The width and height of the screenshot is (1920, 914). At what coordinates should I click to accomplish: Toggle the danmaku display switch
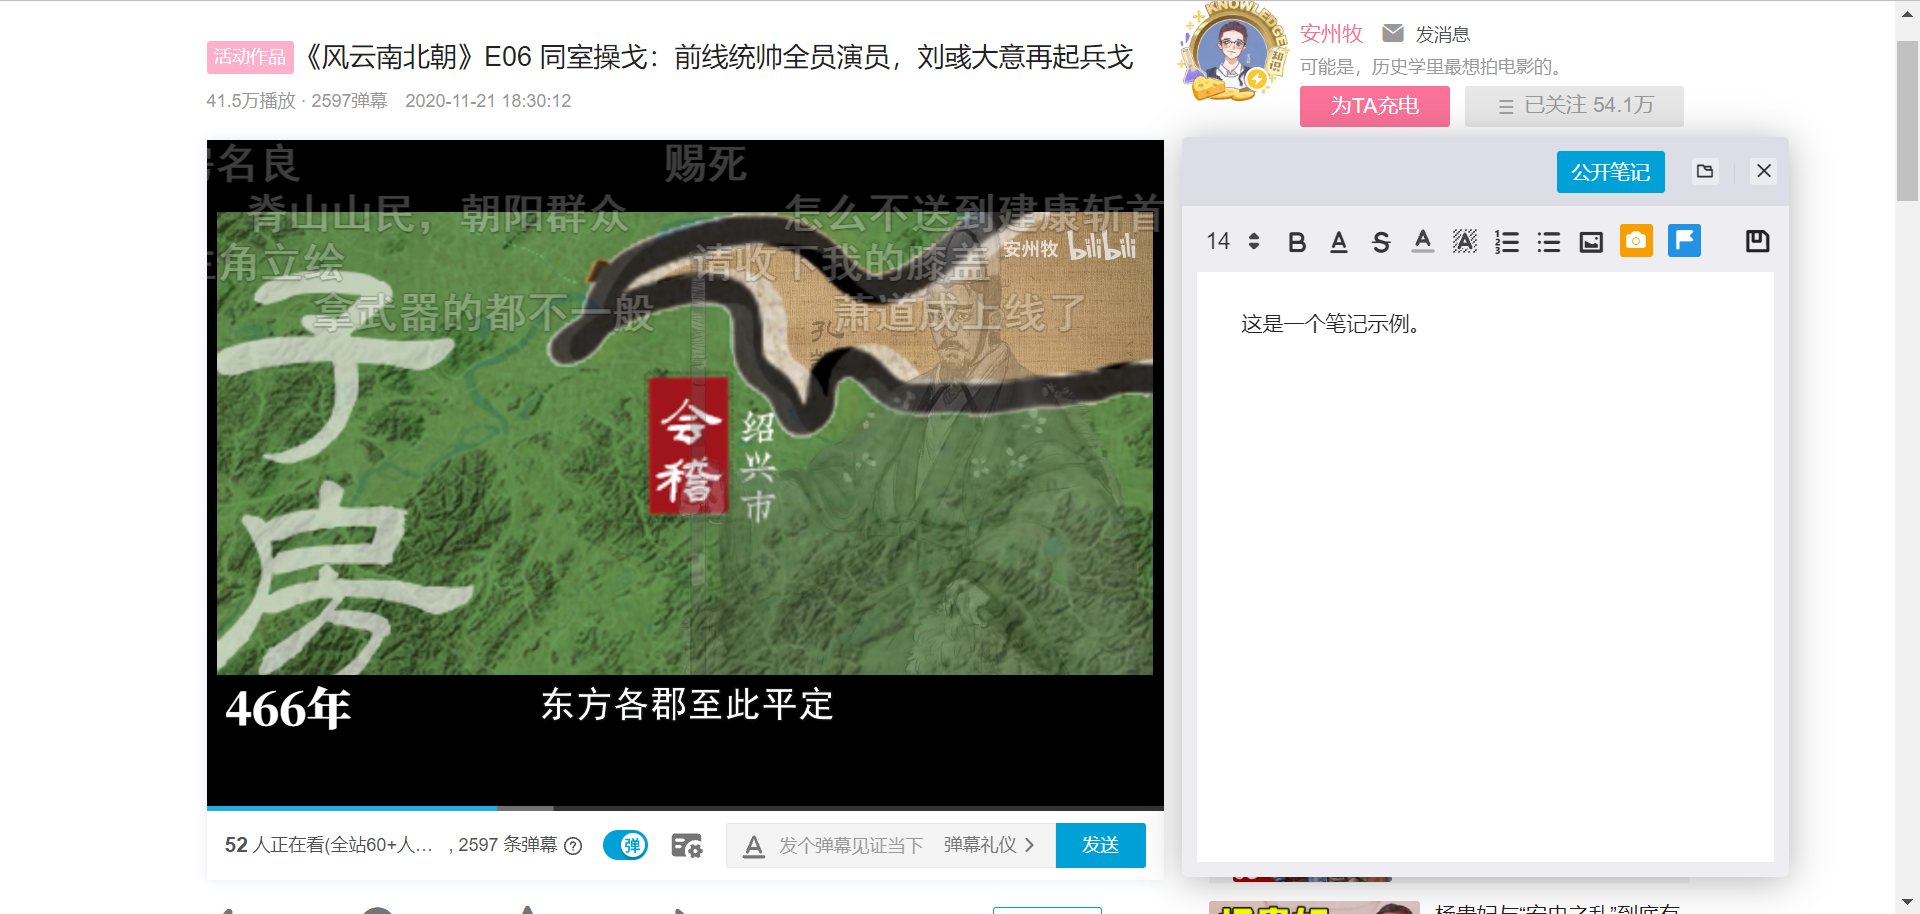(x=625, y=845)
